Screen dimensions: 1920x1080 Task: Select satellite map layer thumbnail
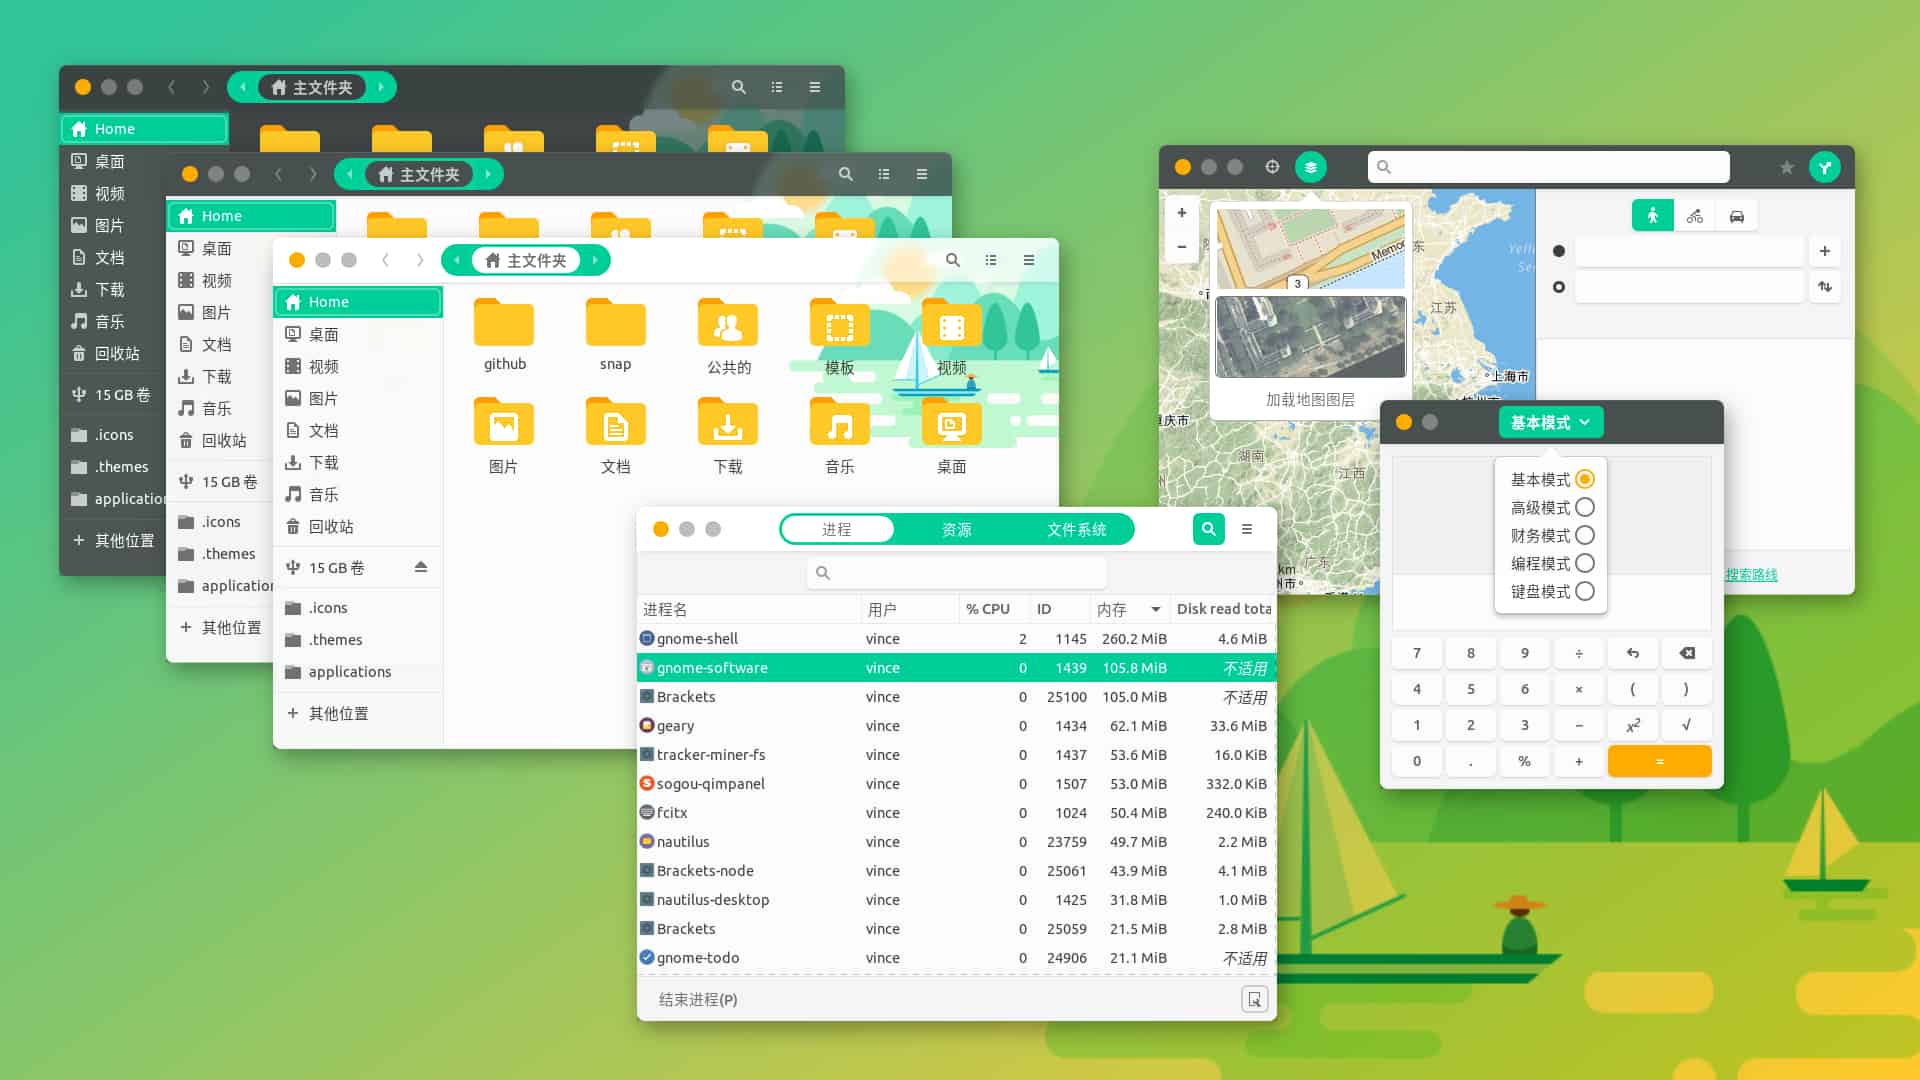coord(1311,337)
